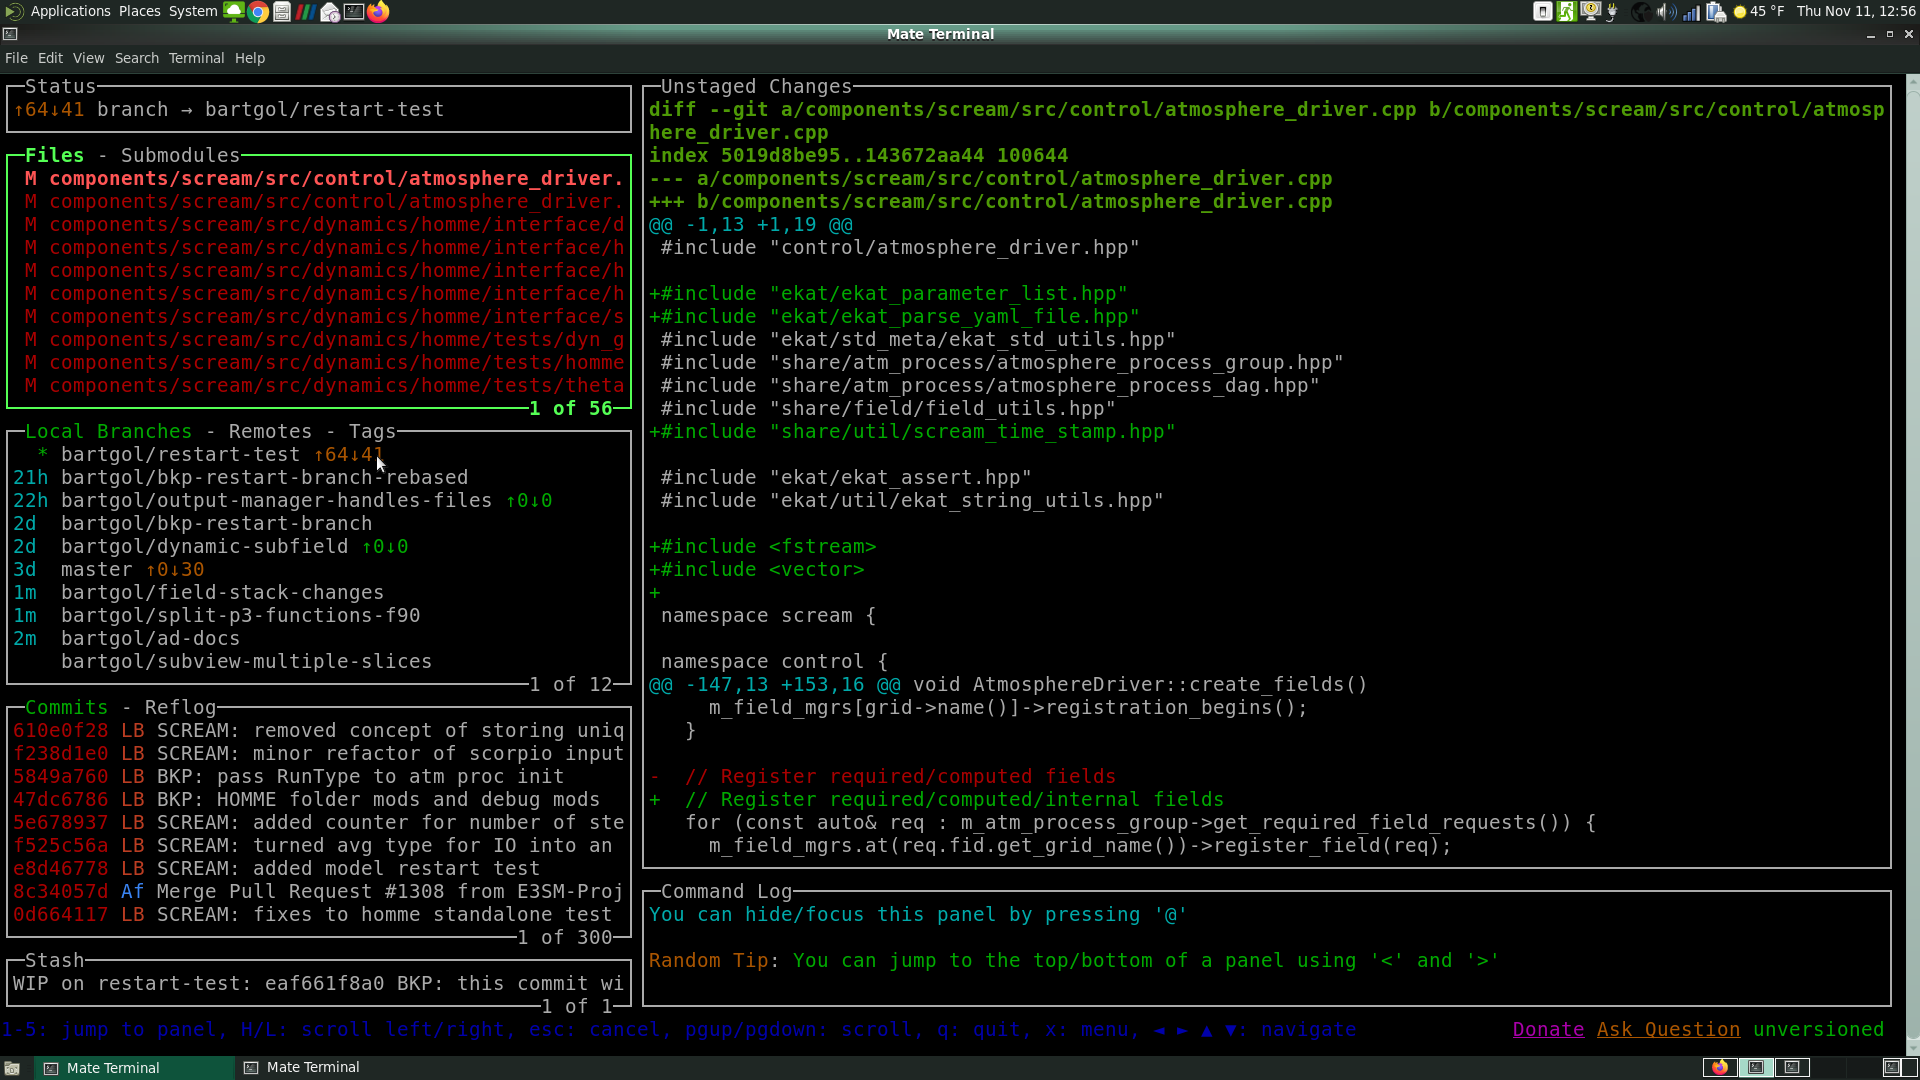Click the Donate link
This screenshot has width=1920, height=1080.
[1548, 1030]
